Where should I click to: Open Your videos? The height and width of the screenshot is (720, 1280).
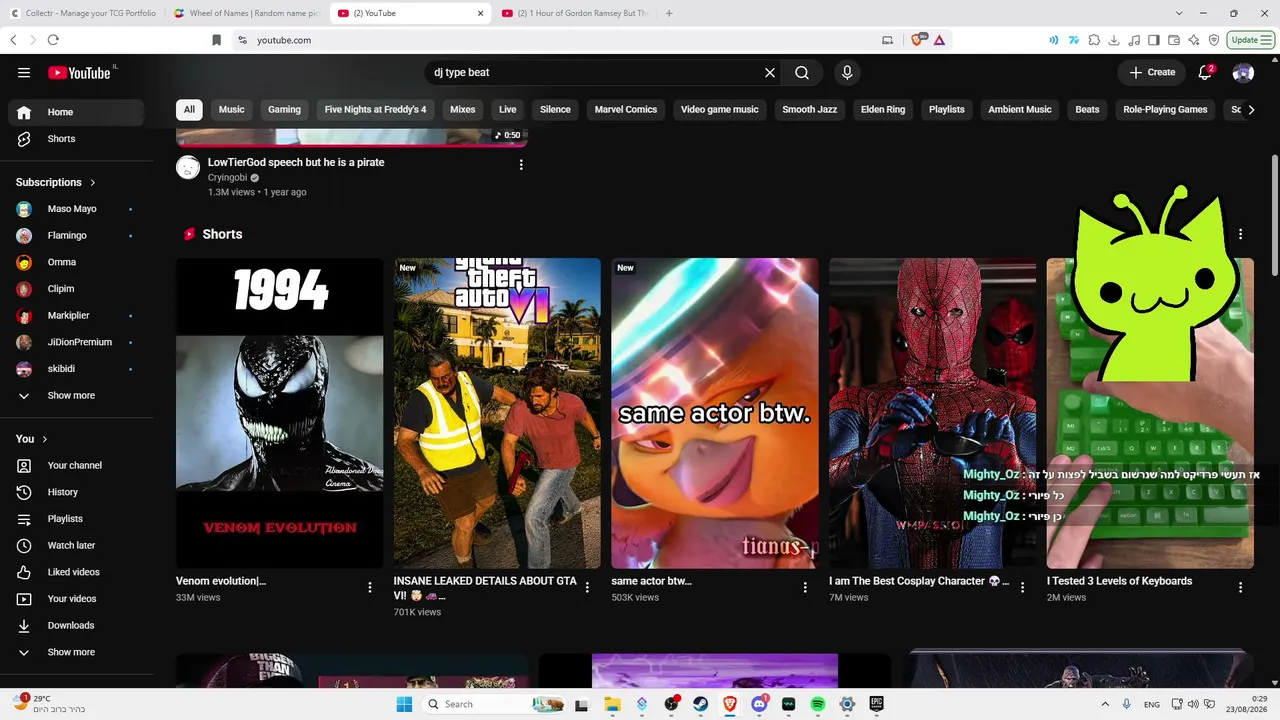(76, 599)
